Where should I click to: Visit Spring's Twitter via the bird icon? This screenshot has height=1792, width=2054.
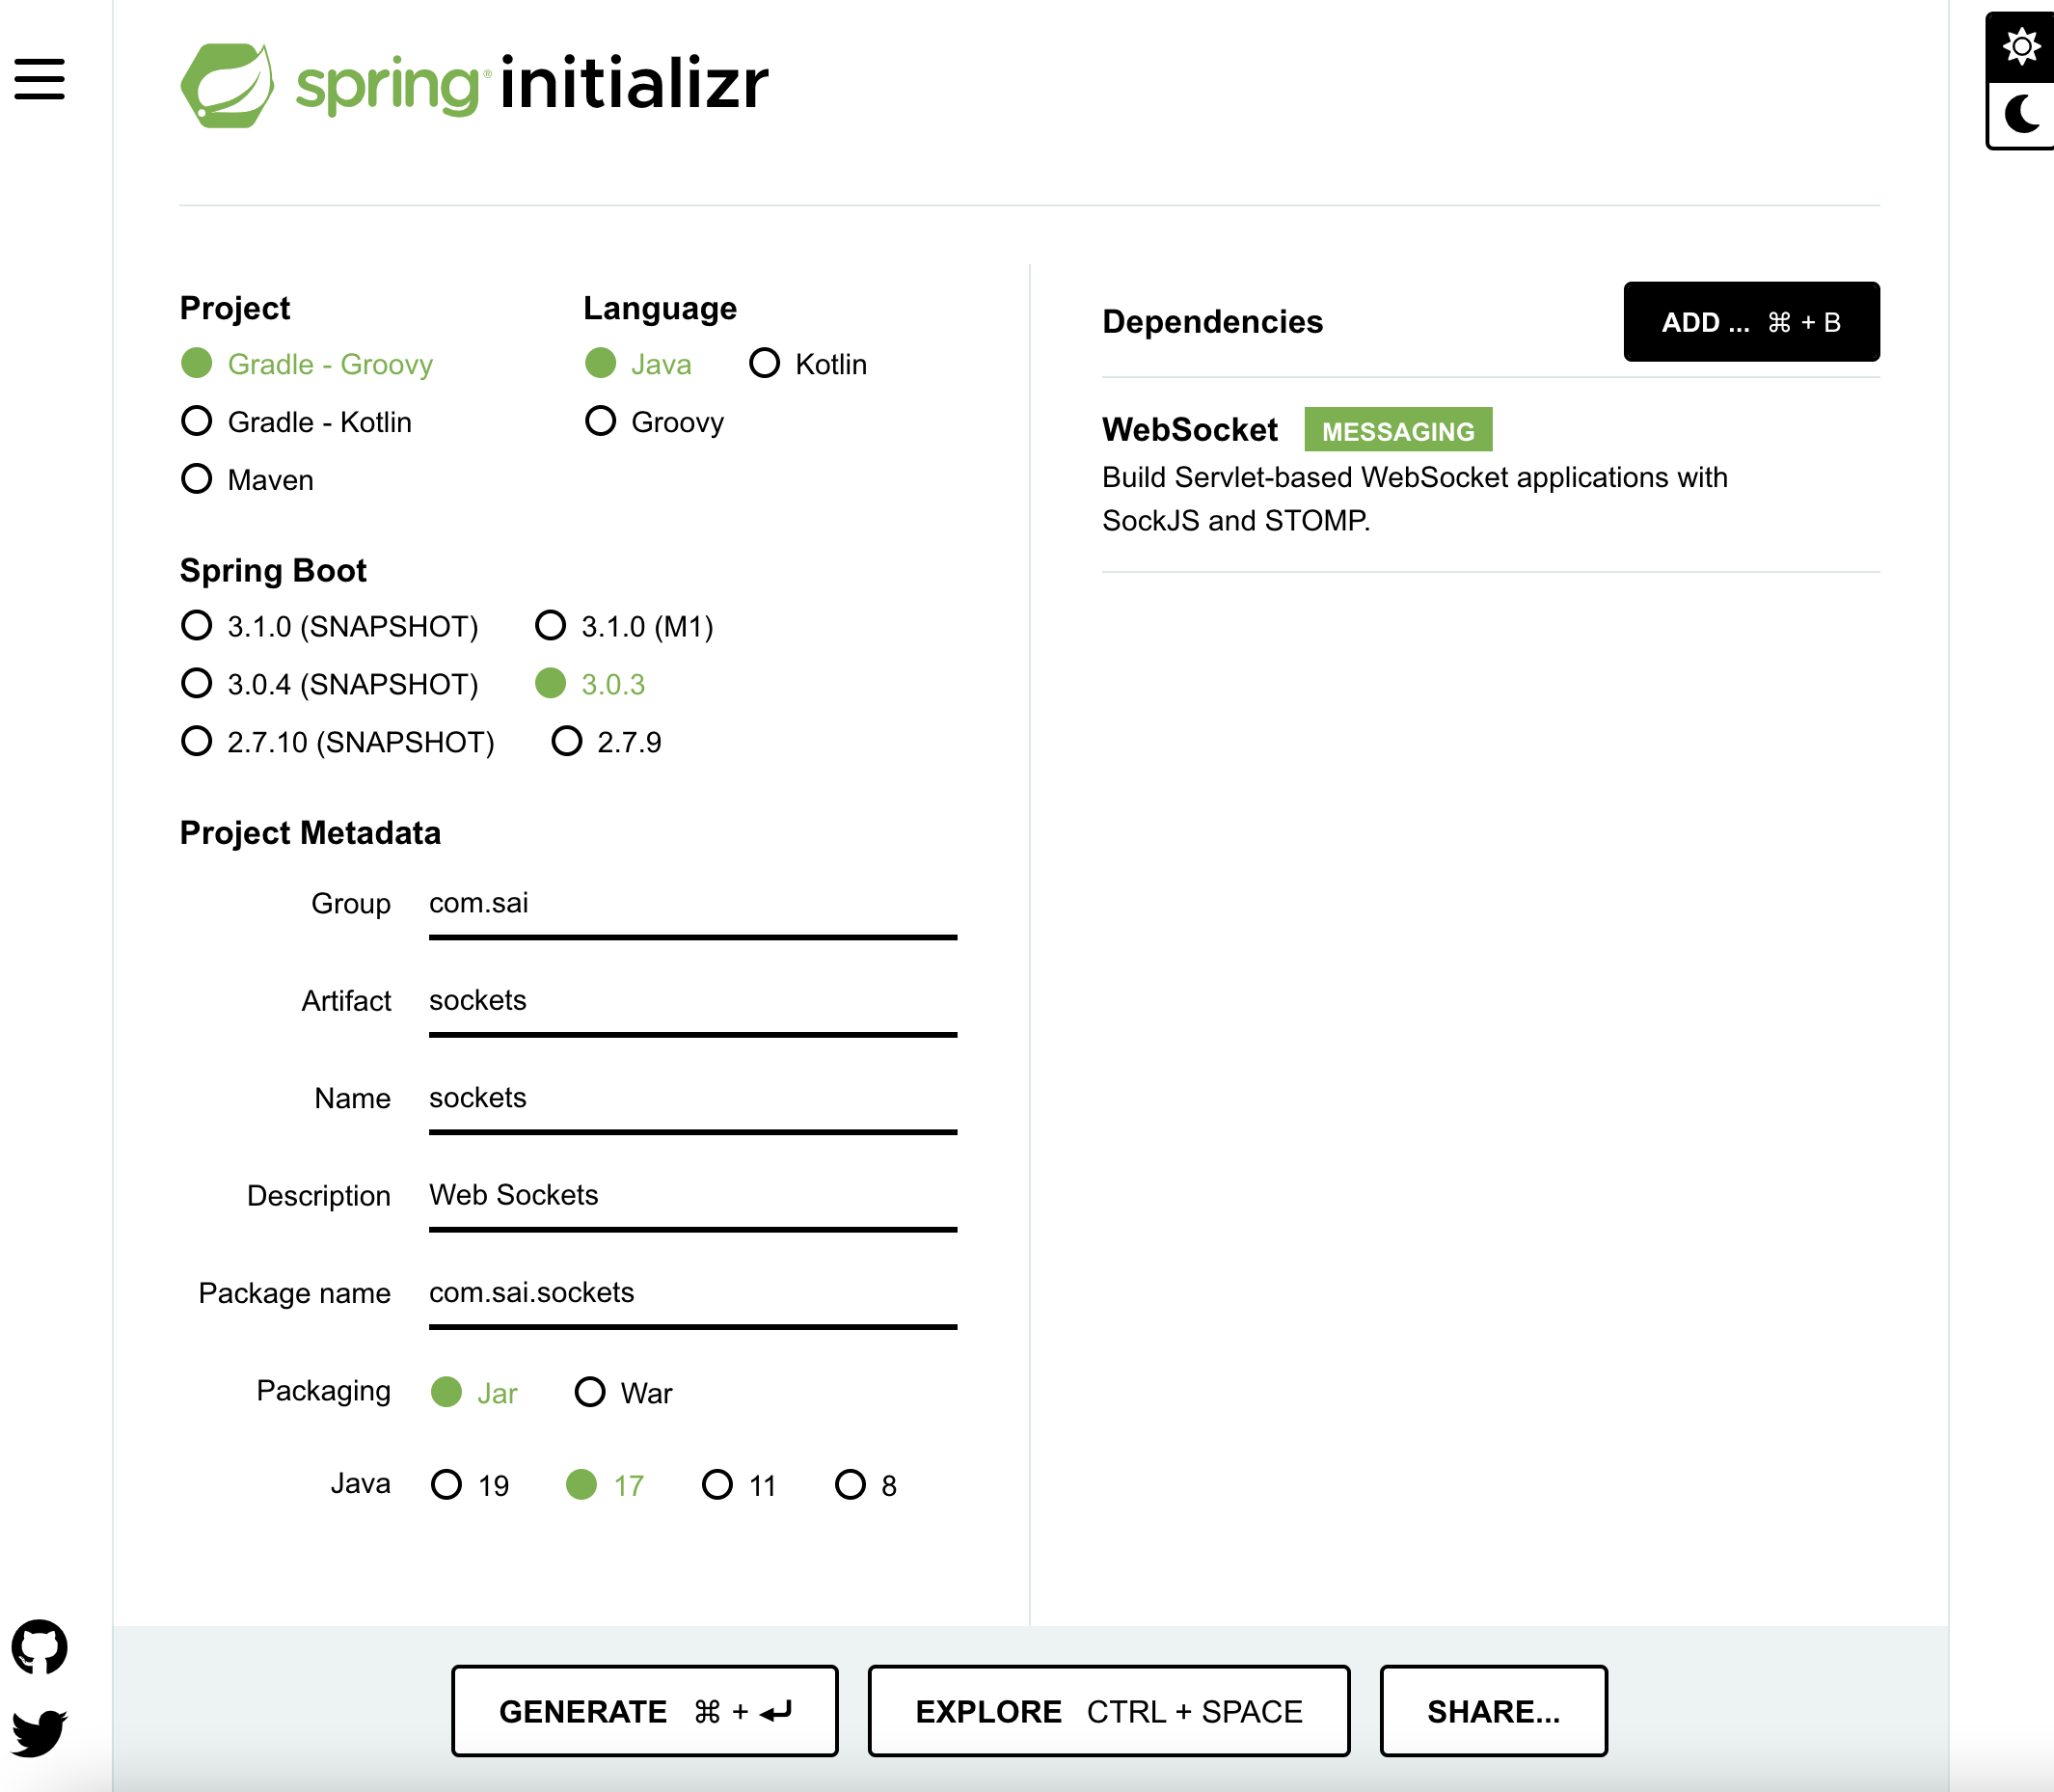(x=40, y=1733)
